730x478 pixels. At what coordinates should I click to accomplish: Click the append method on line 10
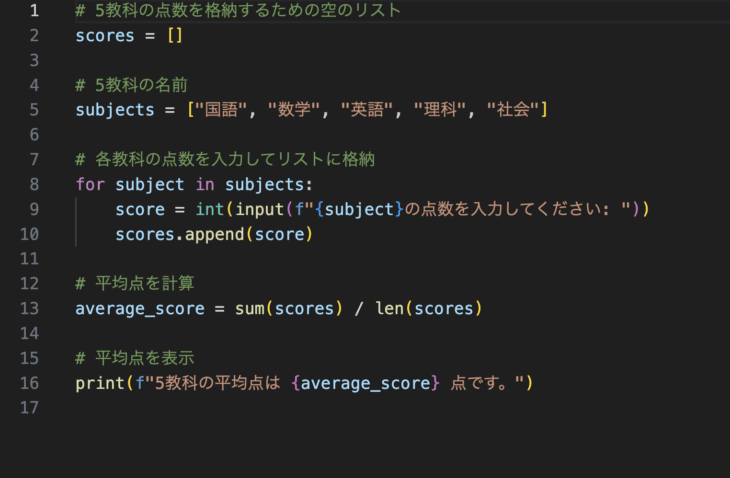point(215,235)
